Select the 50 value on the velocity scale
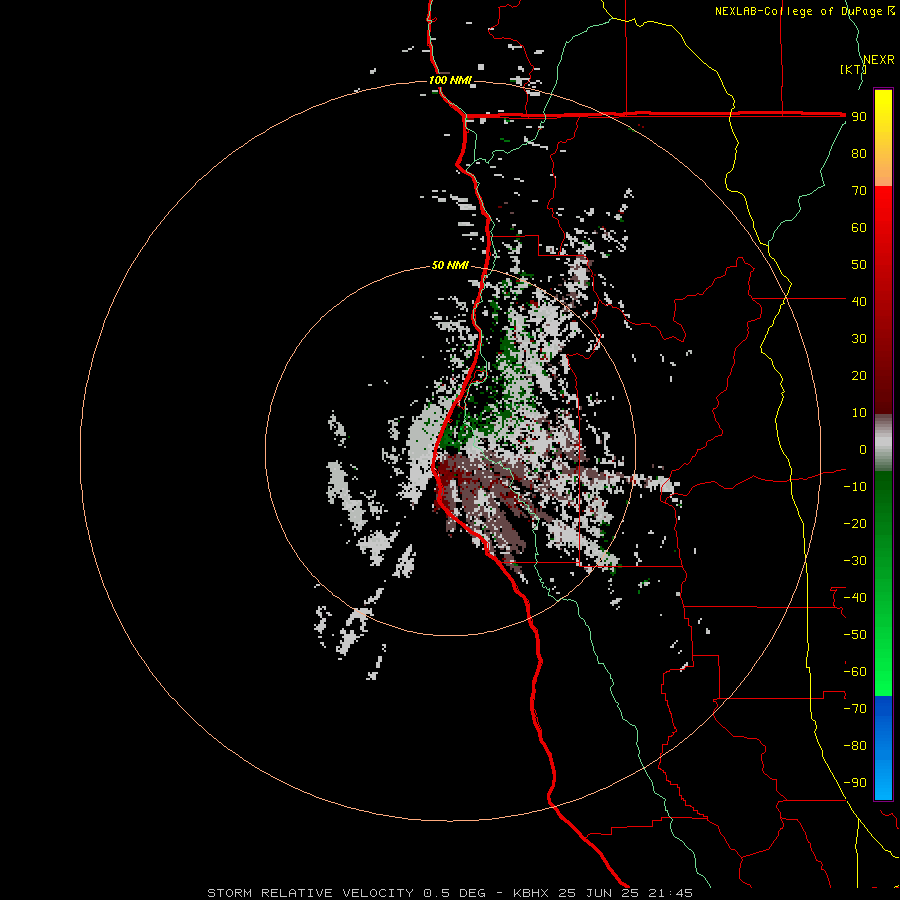Viewport: 900px width, 900px height. point(859,265)
